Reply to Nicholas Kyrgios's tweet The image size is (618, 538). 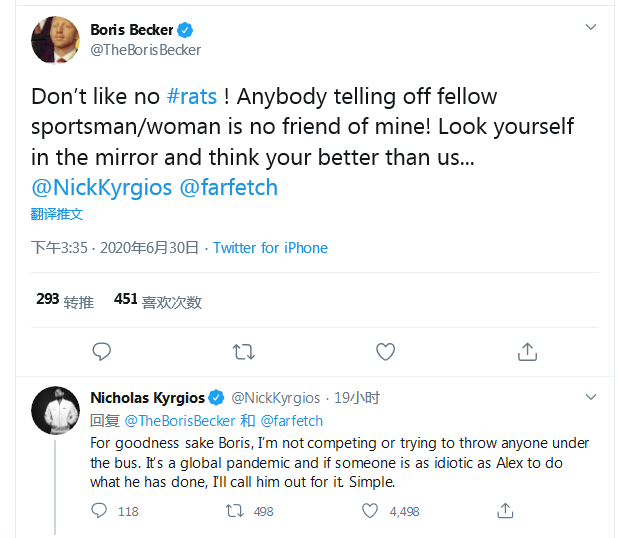pos(99,511)
